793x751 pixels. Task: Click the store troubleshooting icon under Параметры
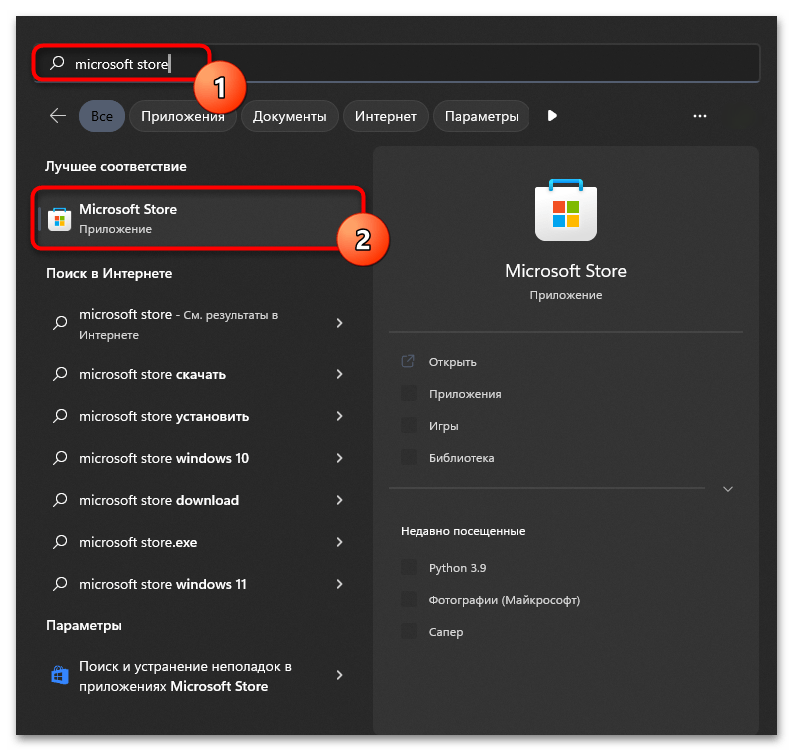tap(60, 675)
